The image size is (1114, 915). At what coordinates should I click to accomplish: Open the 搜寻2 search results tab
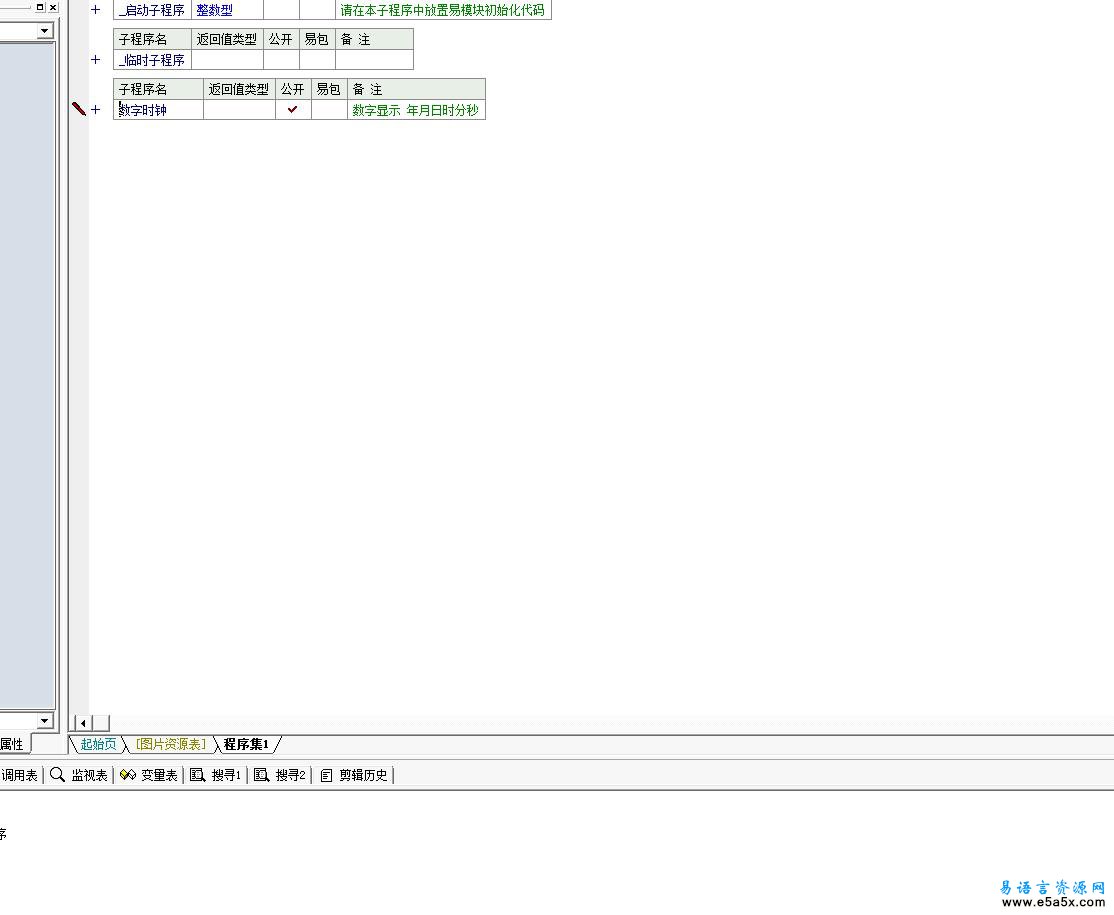280,775
